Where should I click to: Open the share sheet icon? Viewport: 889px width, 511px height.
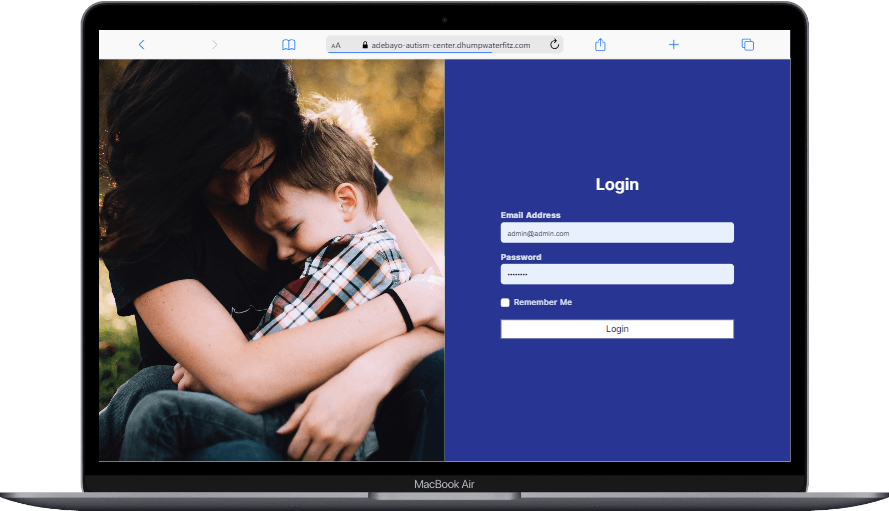[x=600, y=45]
